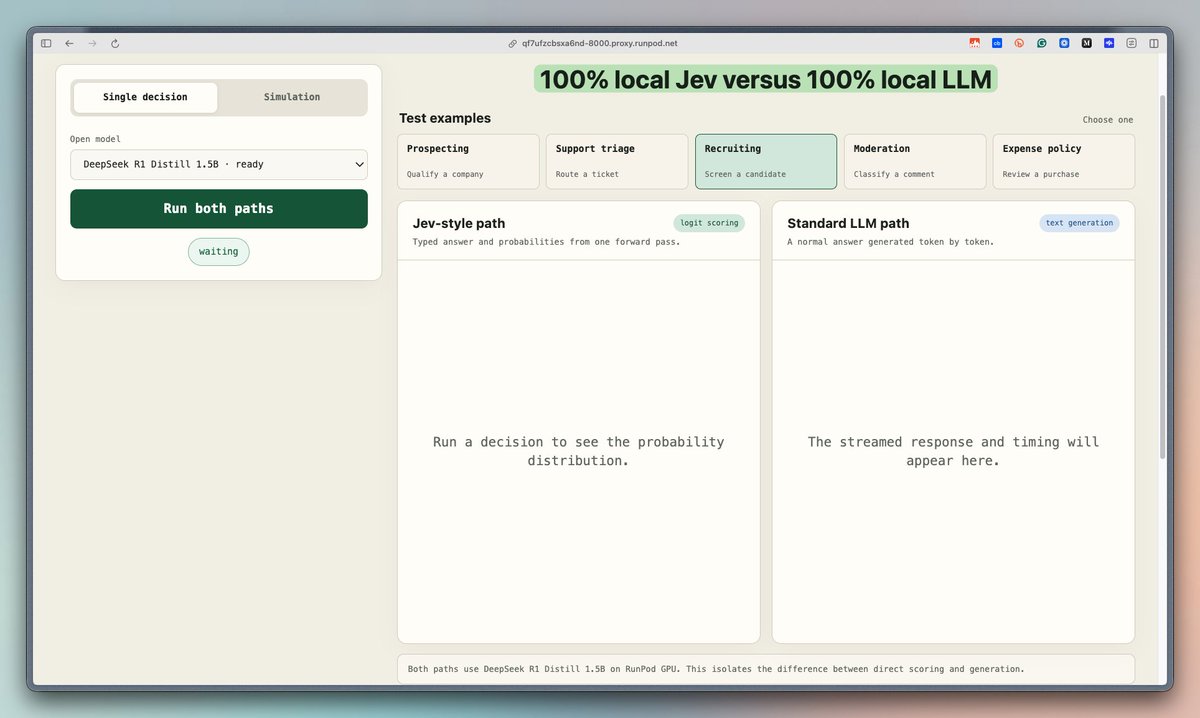Select the Recruiting test example
The height and width of the screenshot is (718, 1200).
point(766,161)
